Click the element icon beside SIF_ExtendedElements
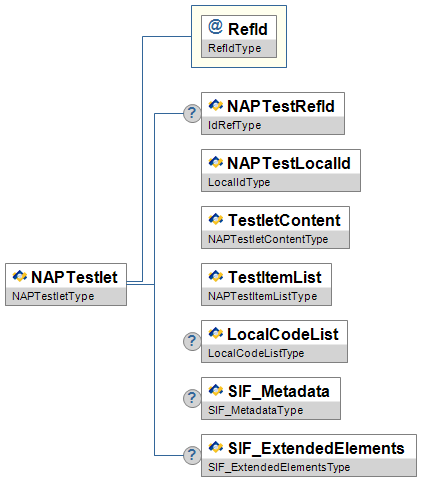 (x=216, y=447)
